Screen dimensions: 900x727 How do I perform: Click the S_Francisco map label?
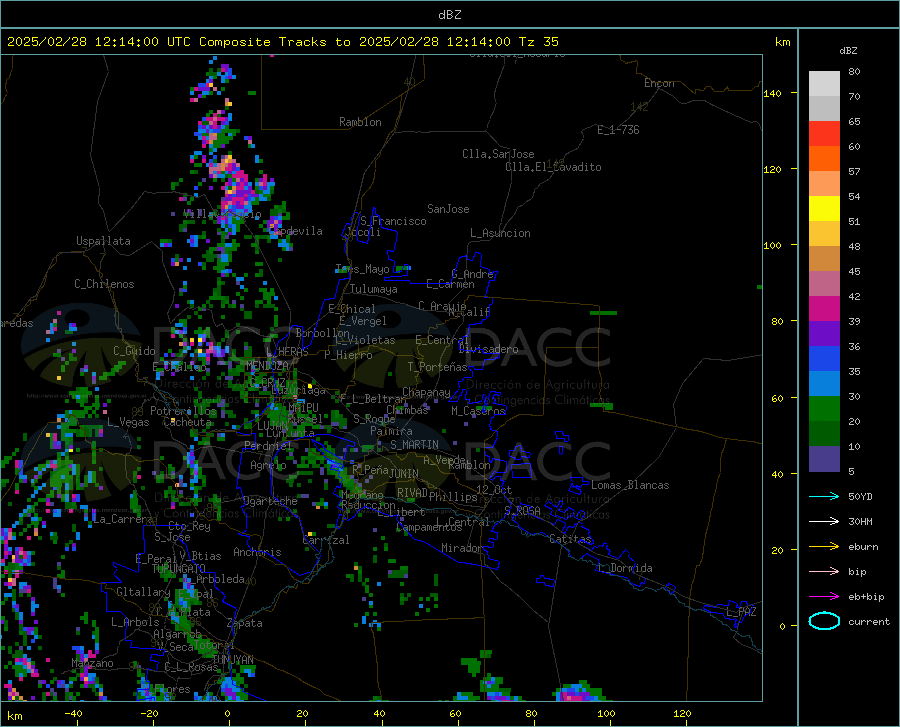click(394, 221)
